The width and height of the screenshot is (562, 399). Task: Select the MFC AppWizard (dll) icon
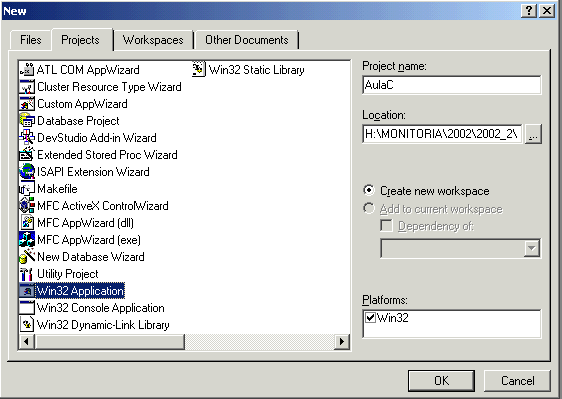tap(27, 223)
